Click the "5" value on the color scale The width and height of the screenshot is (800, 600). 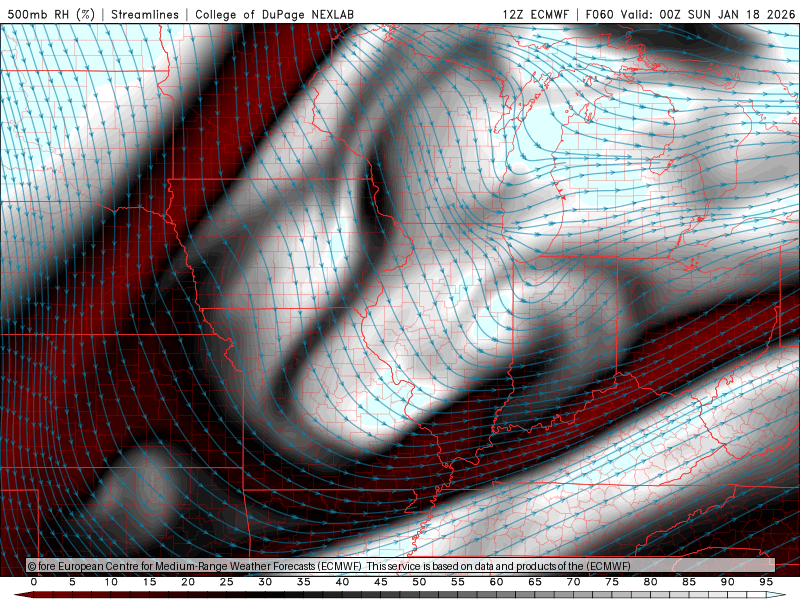coord(72,582)
